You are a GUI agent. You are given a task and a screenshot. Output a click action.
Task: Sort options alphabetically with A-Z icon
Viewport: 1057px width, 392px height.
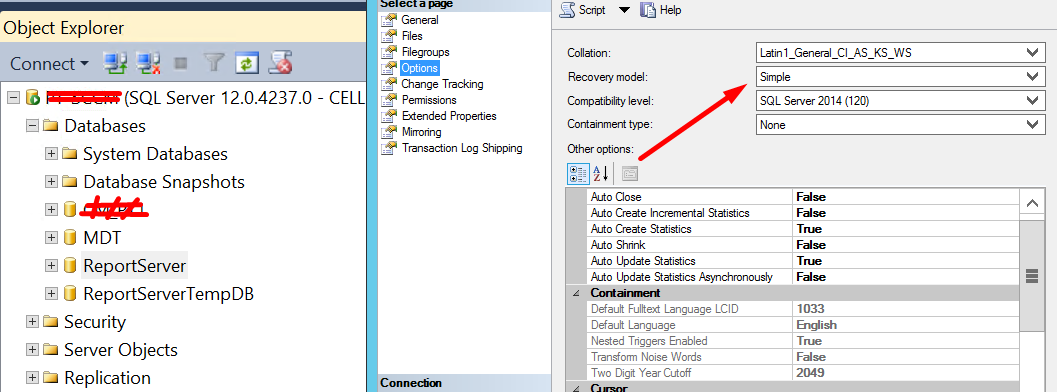pyautogui.click(x=601, y=174)
